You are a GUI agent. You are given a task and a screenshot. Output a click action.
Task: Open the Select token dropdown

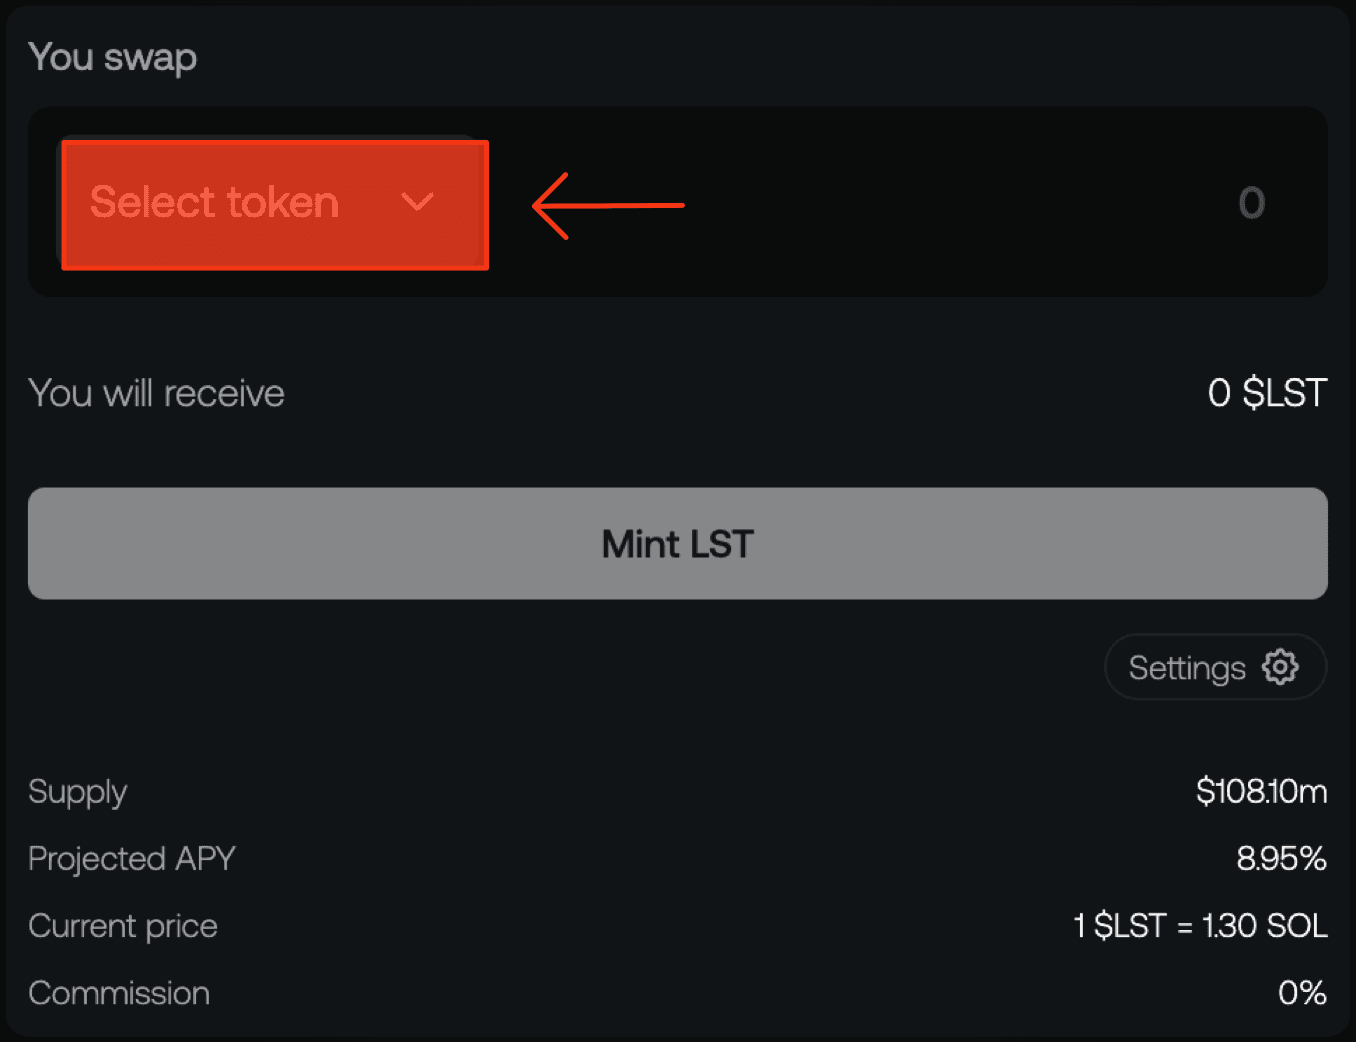coord(275,205)
